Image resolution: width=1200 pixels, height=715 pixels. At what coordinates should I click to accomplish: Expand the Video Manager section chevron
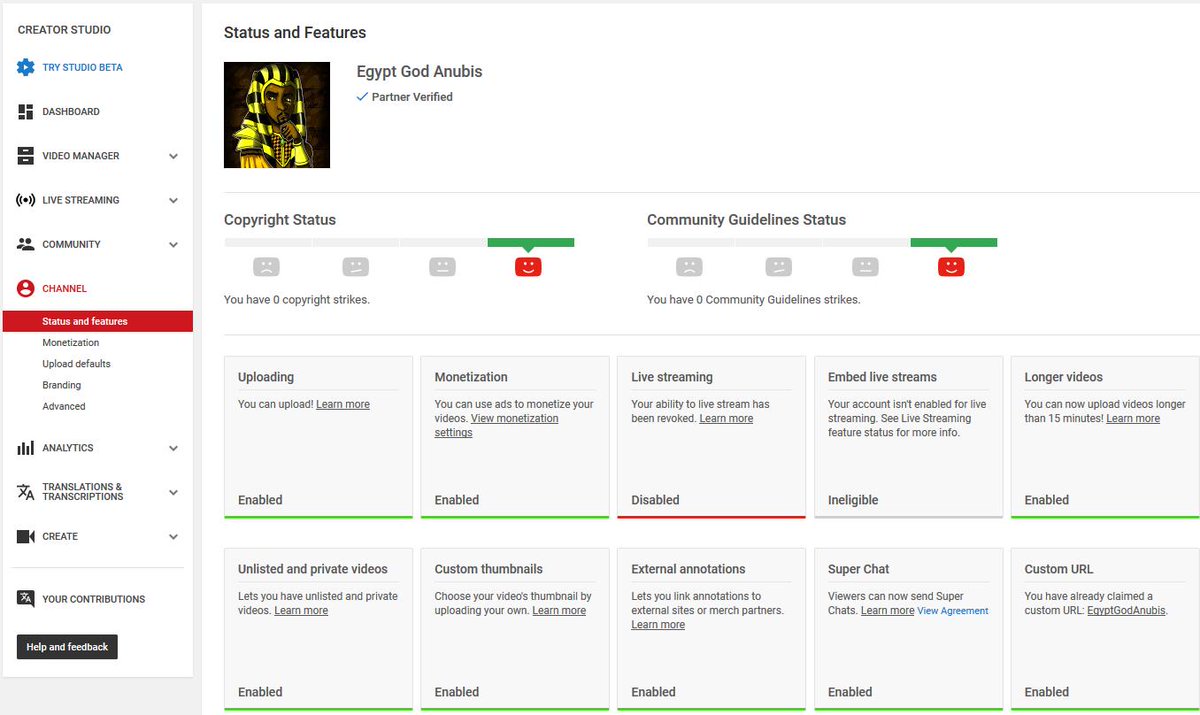(x=173, y=157)
